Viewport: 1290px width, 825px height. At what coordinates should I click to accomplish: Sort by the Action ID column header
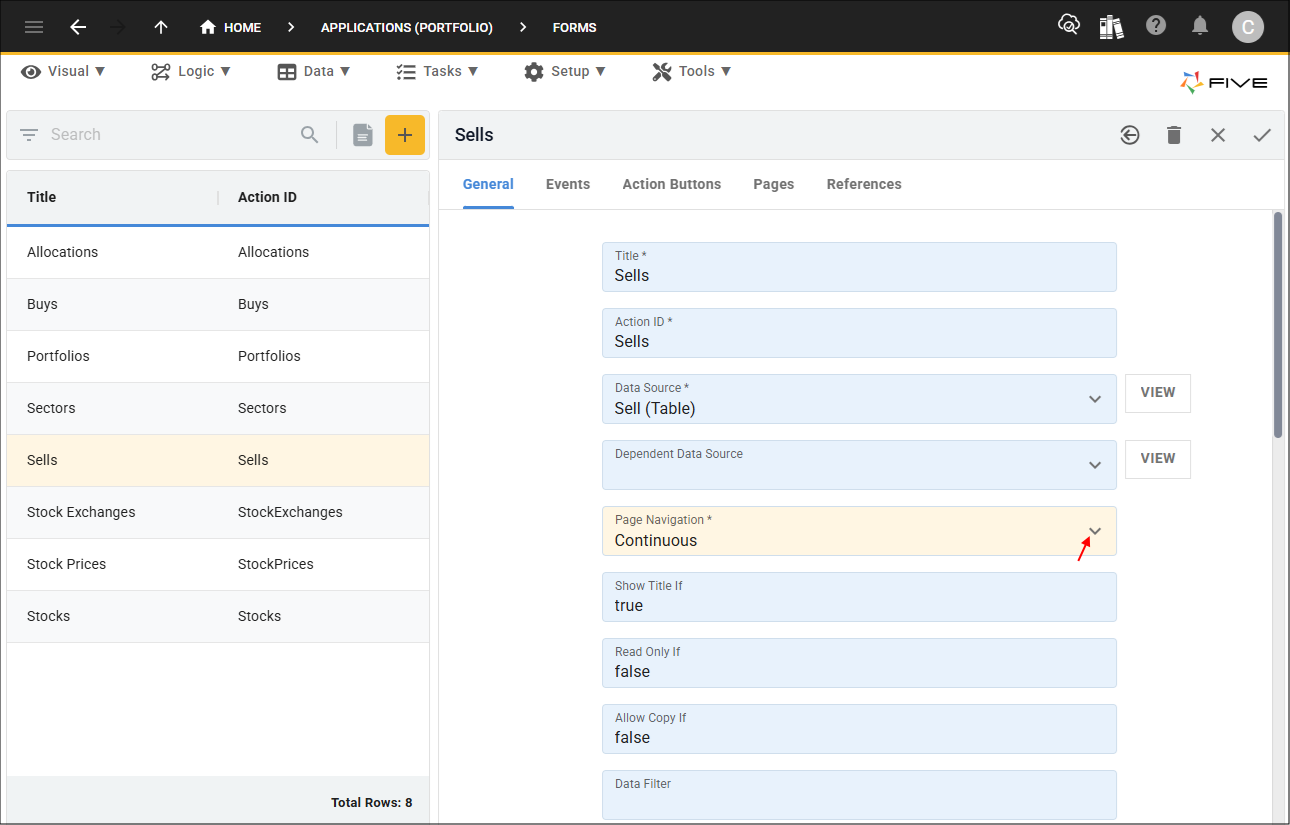(267, 197)
